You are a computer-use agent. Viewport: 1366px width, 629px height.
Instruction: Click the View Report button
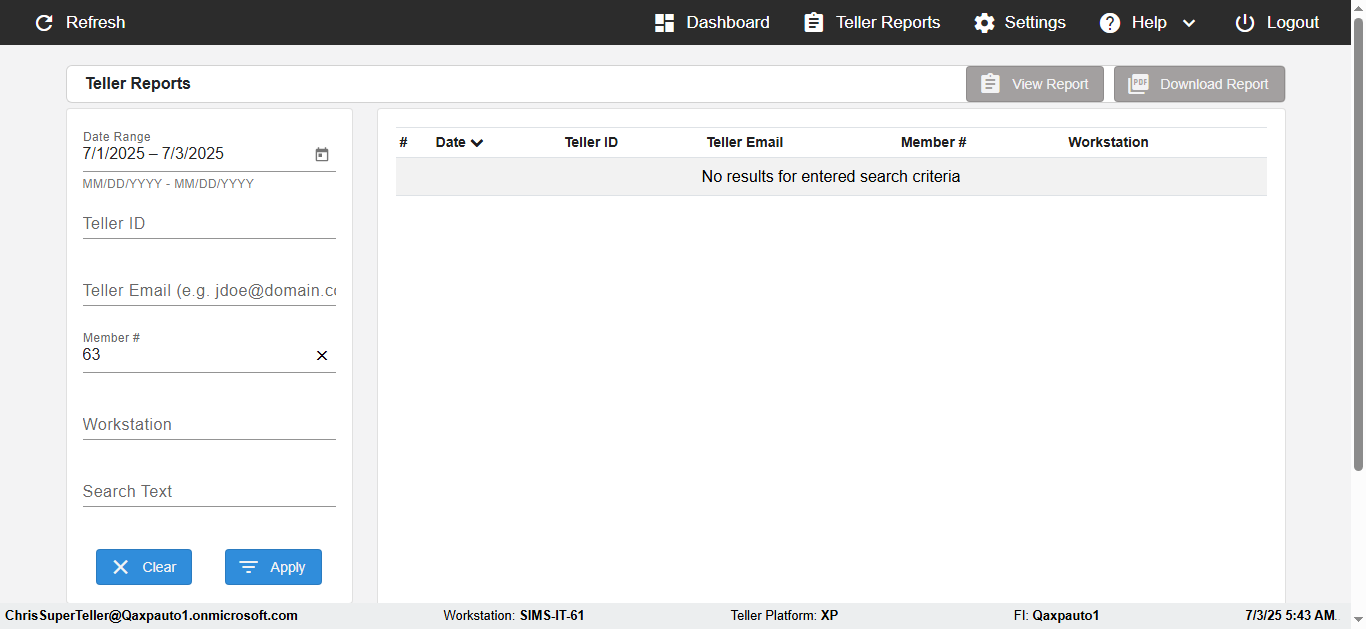click(1035, 84)
